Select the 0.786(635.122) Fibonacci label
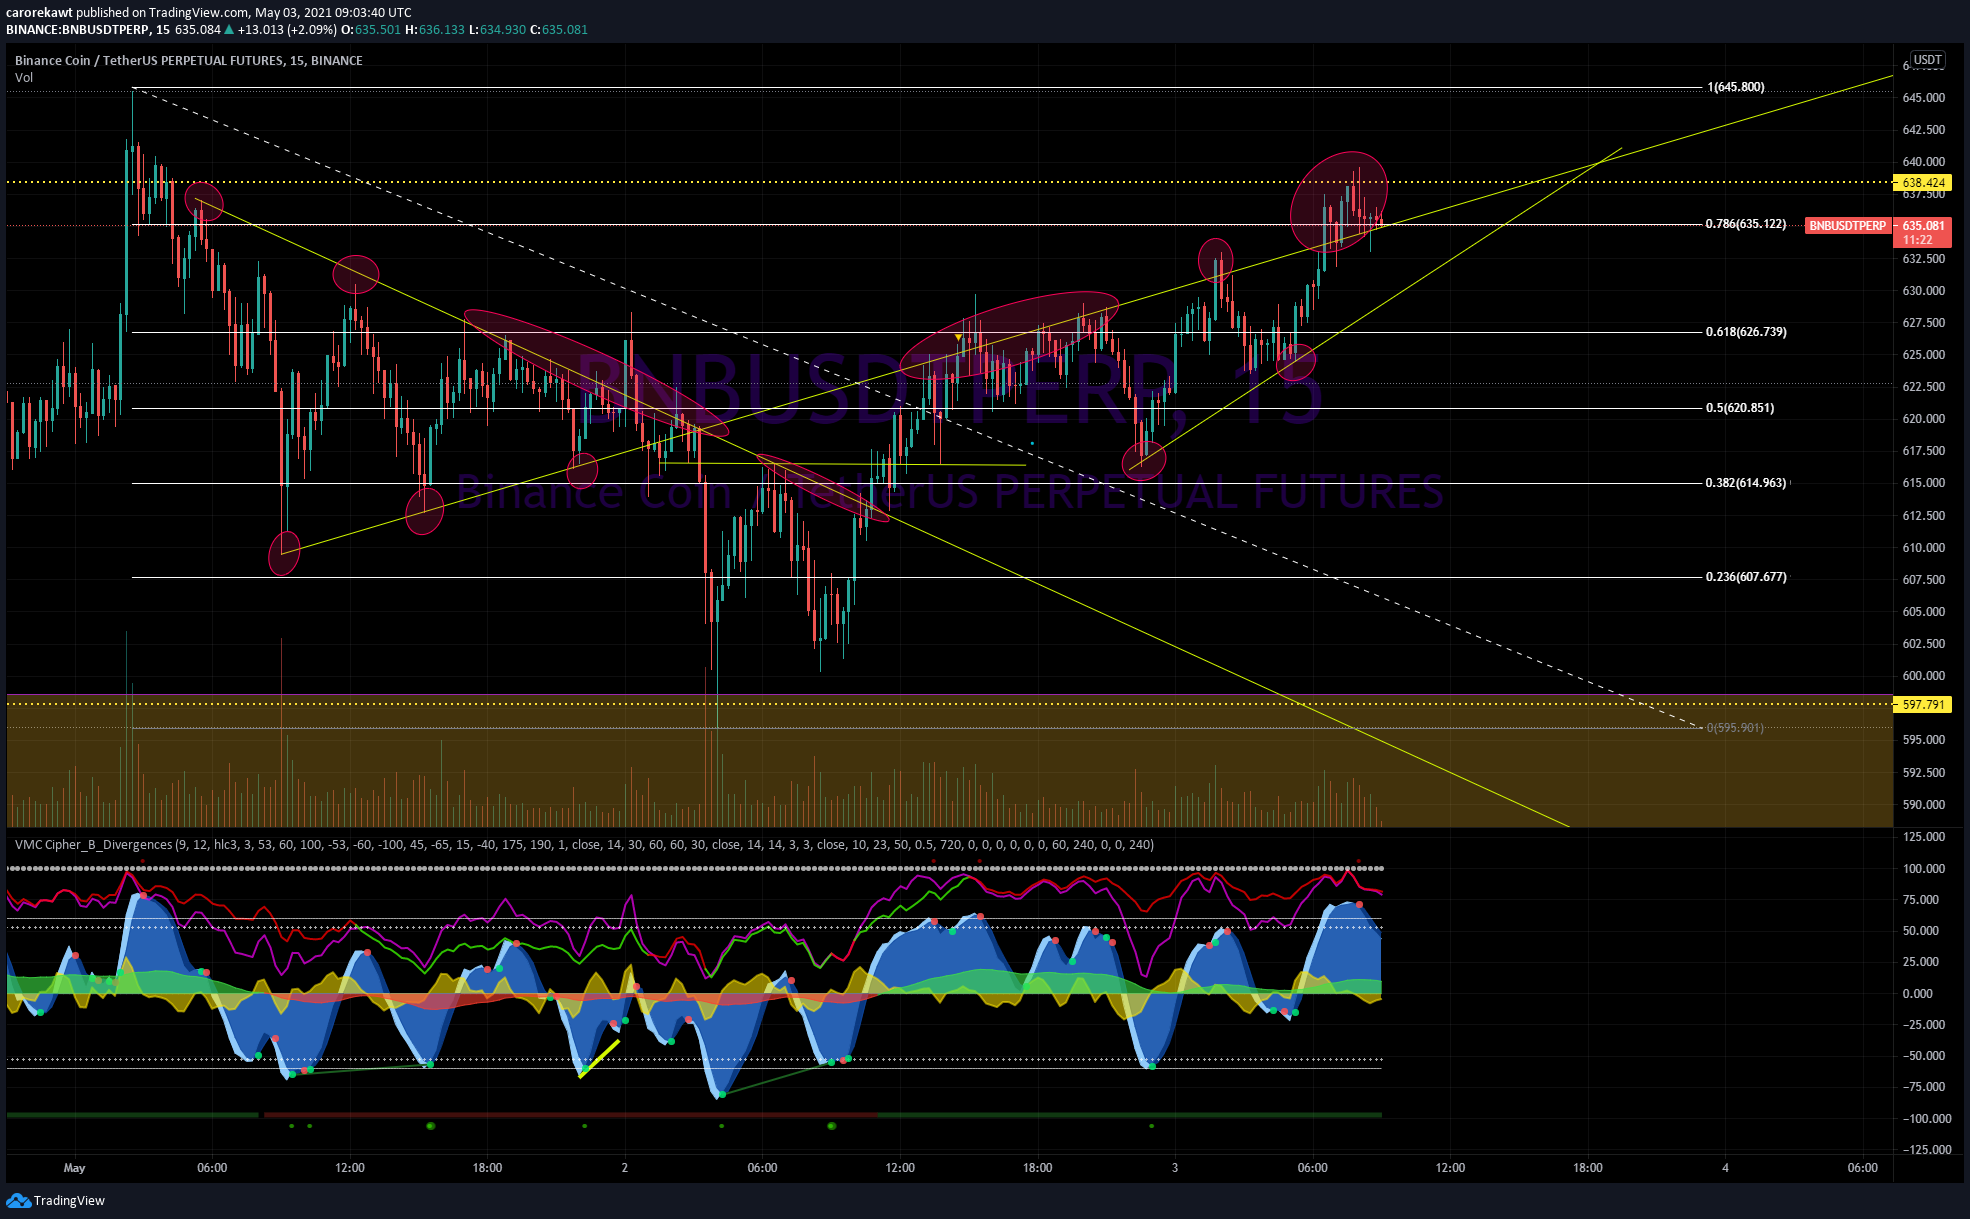The height and width of the screenshot is (1219, 1970). pyautogui.click(x=1746, y=224)
